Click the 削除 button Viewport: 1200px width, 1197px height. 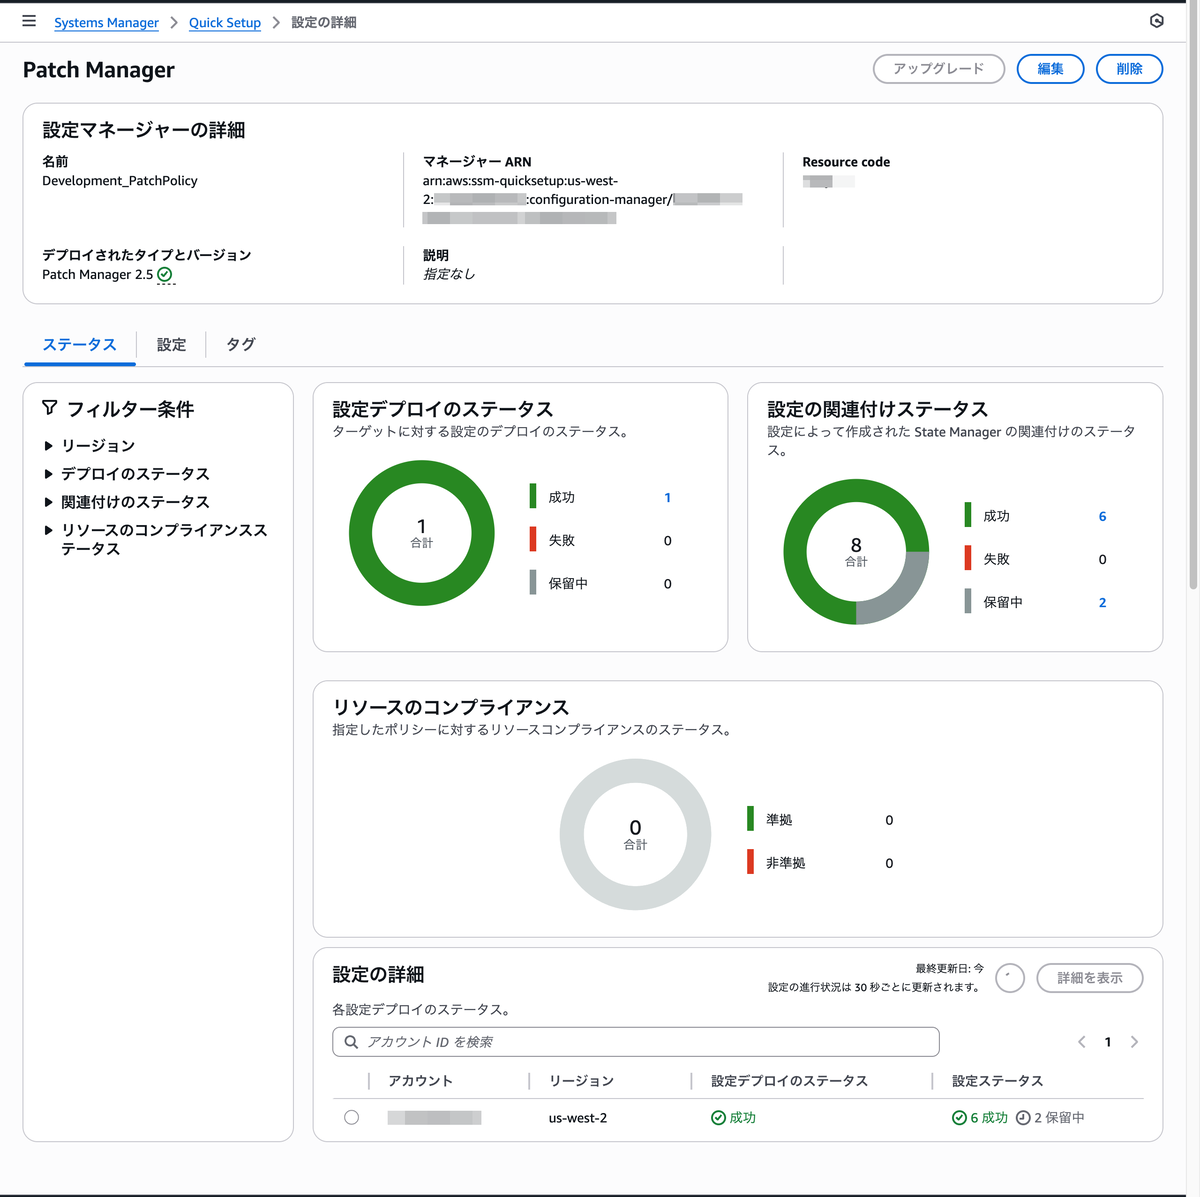tap(1129, 69)
